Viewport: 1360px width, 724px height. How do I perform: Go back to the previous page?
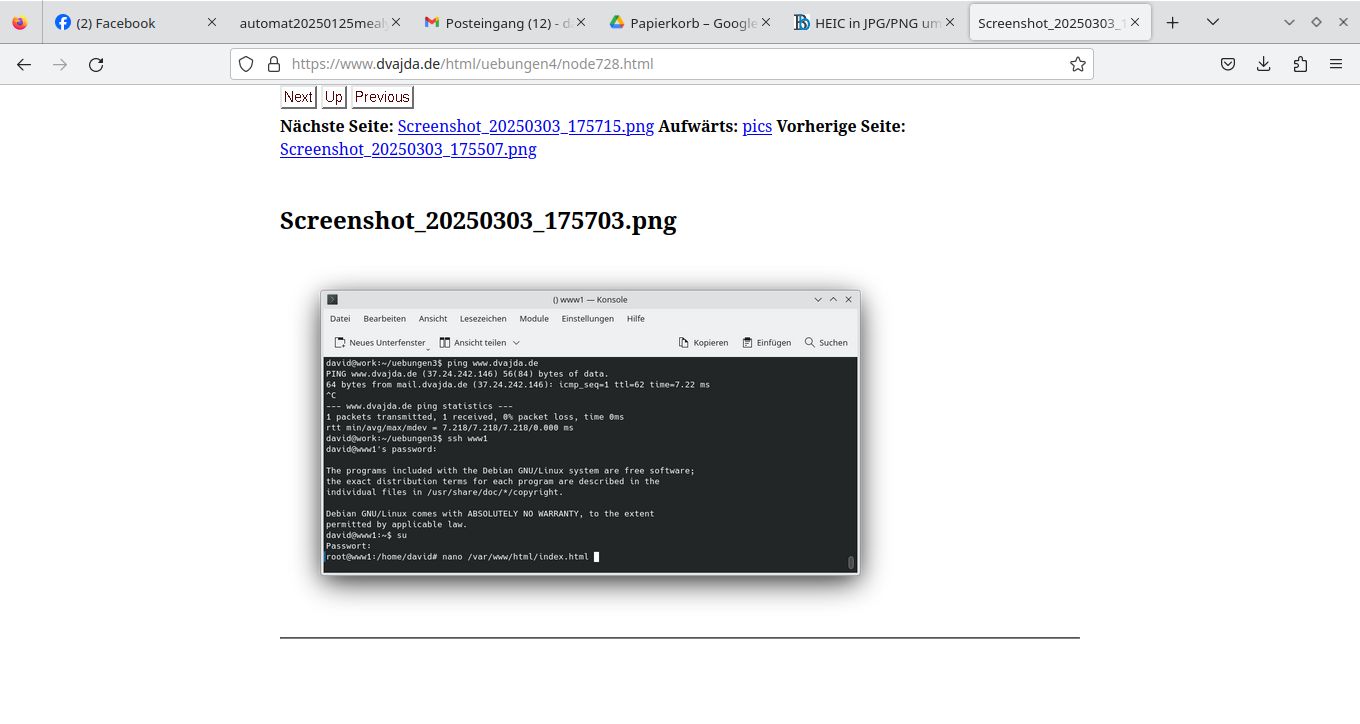pyautogui.click(x=24, y=64)
